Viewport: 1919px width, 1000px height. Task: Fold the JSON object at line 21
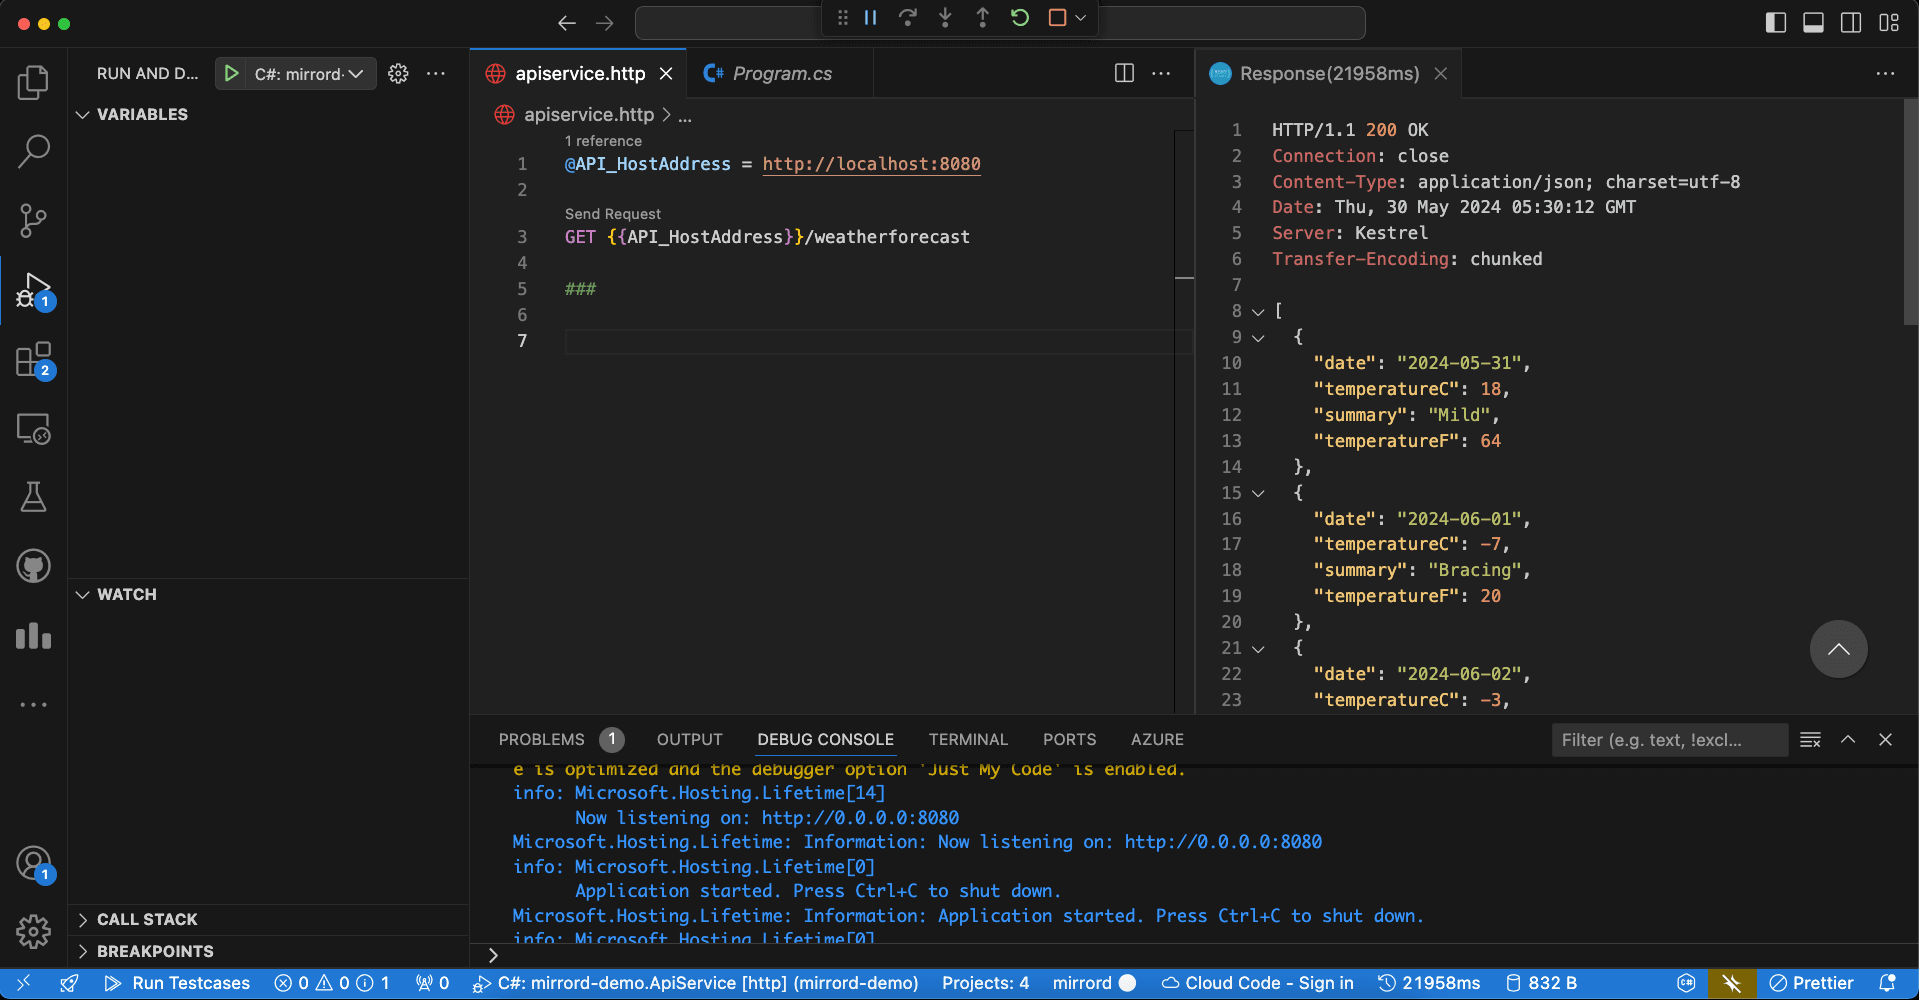[x=1258, y=649]
